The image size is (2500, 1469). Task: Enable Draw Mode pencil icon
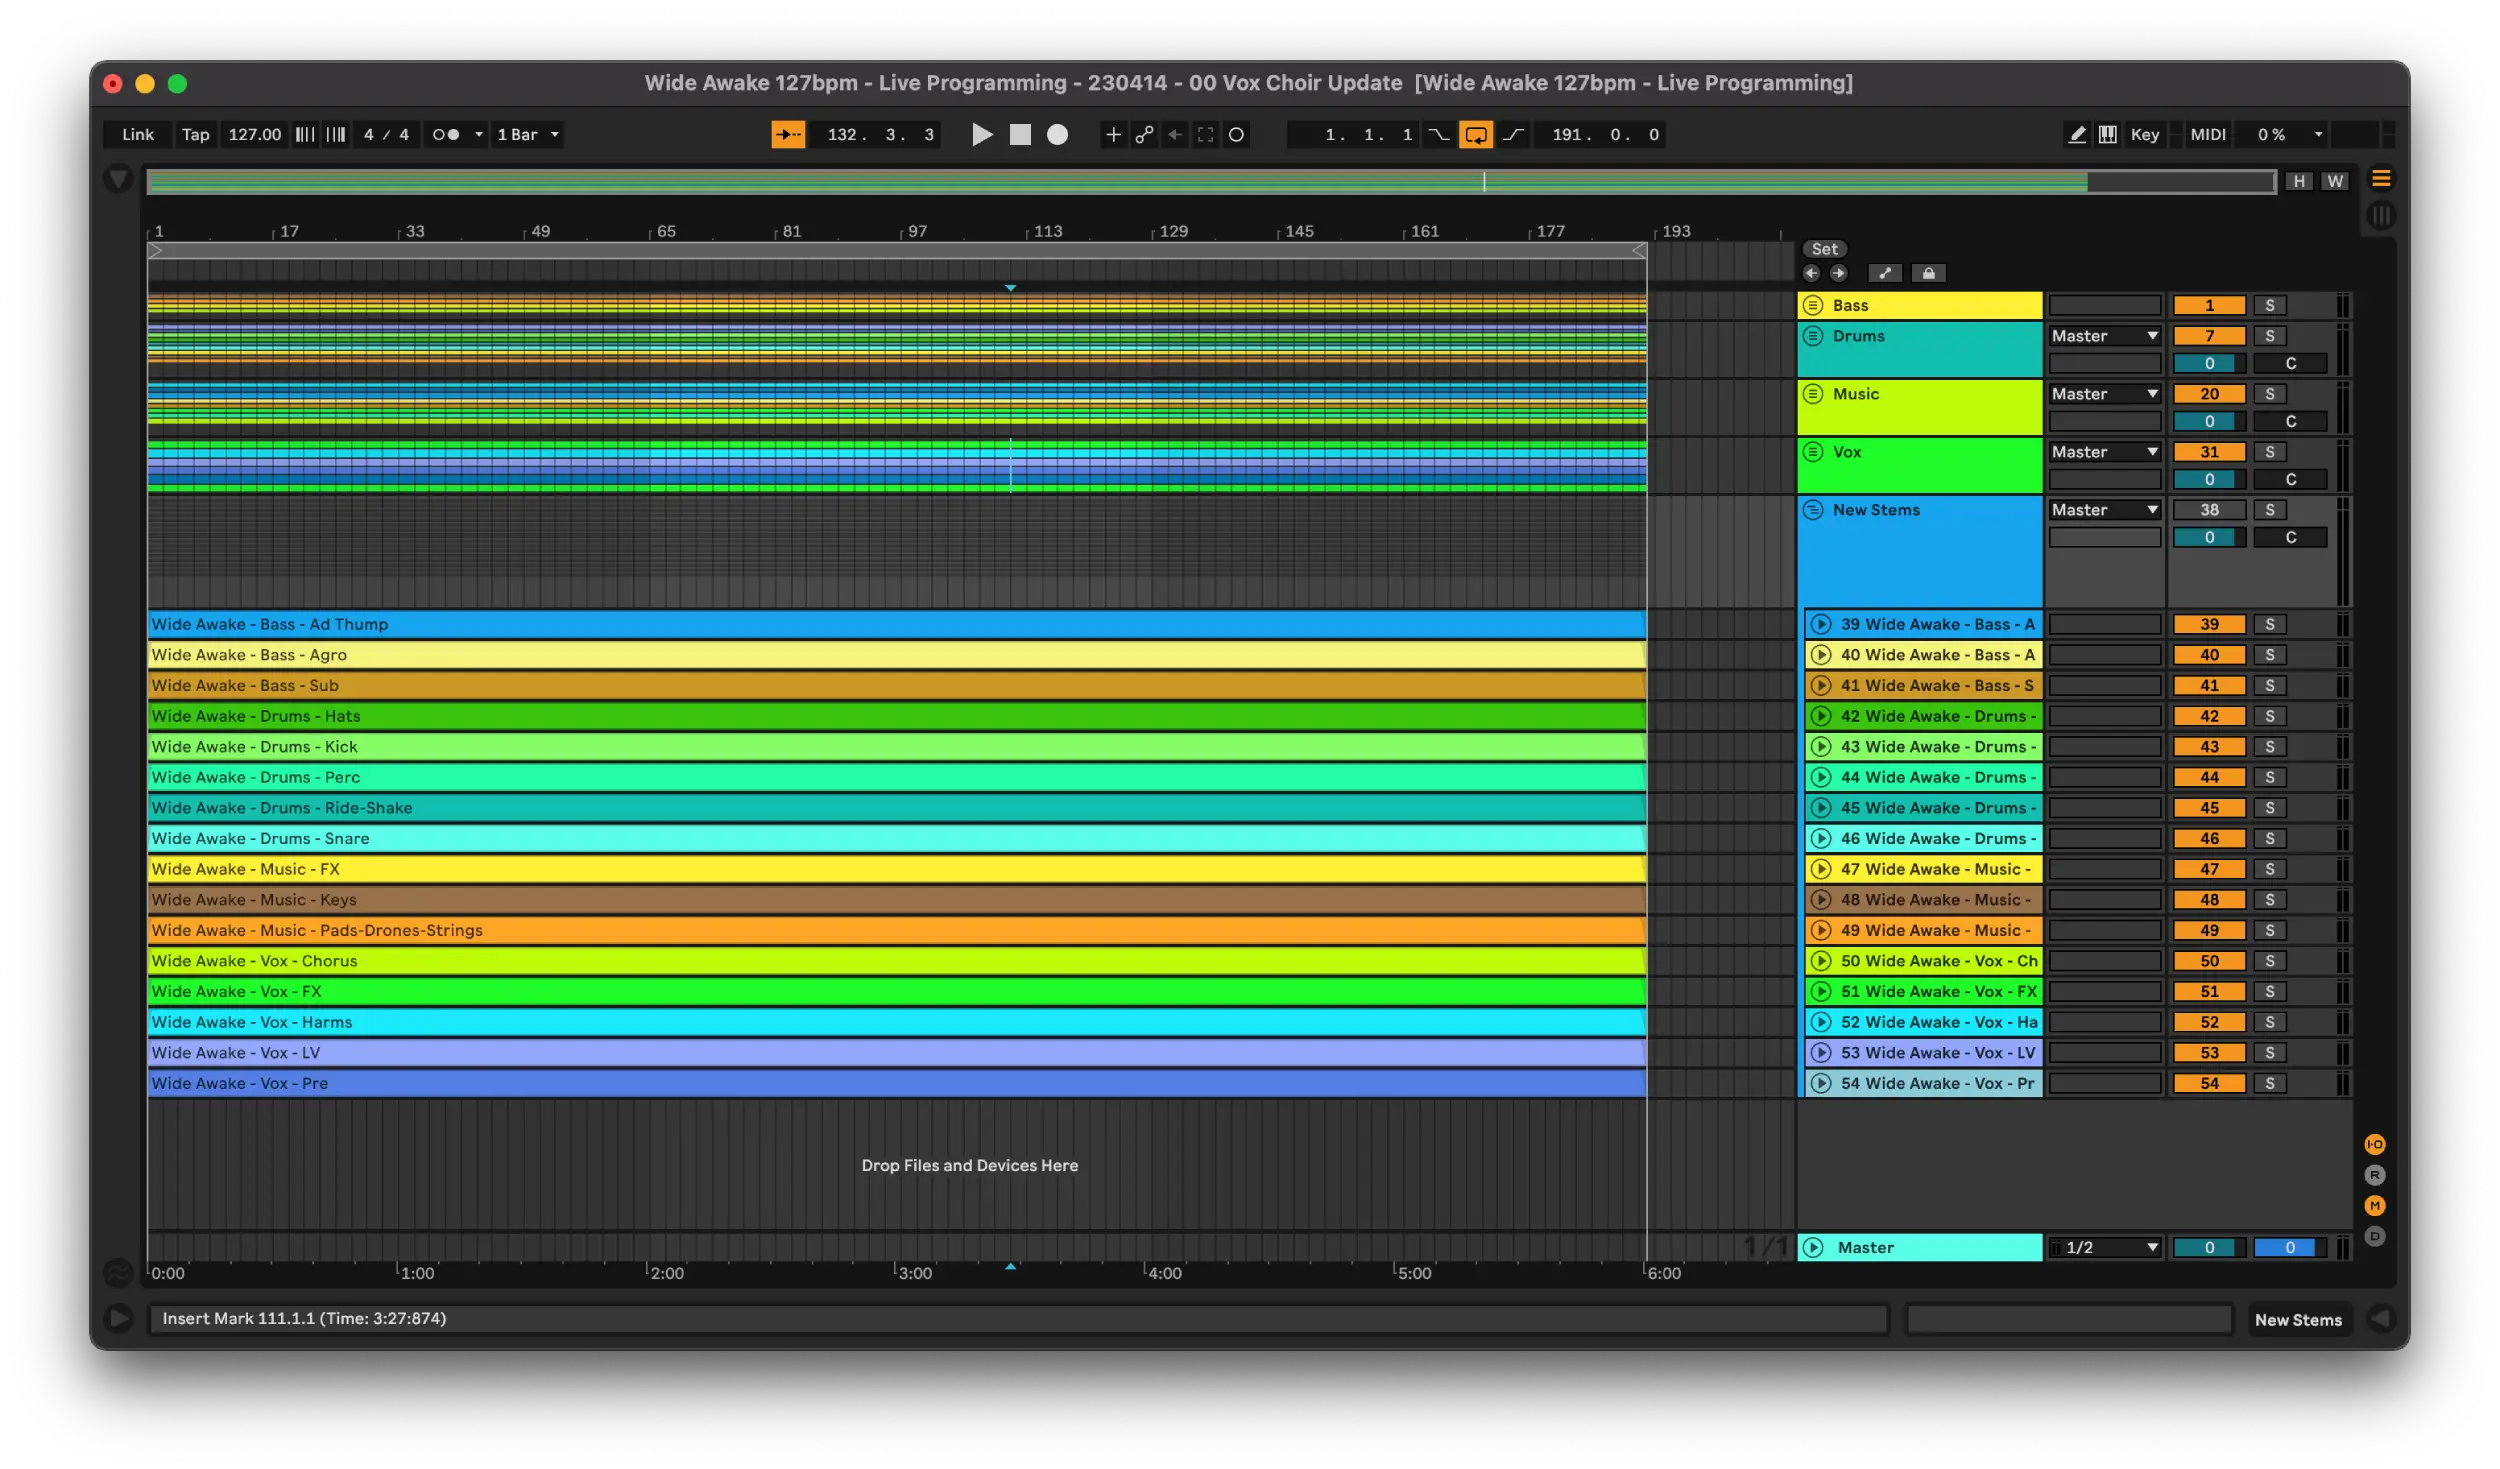[x=2077, y=134]
